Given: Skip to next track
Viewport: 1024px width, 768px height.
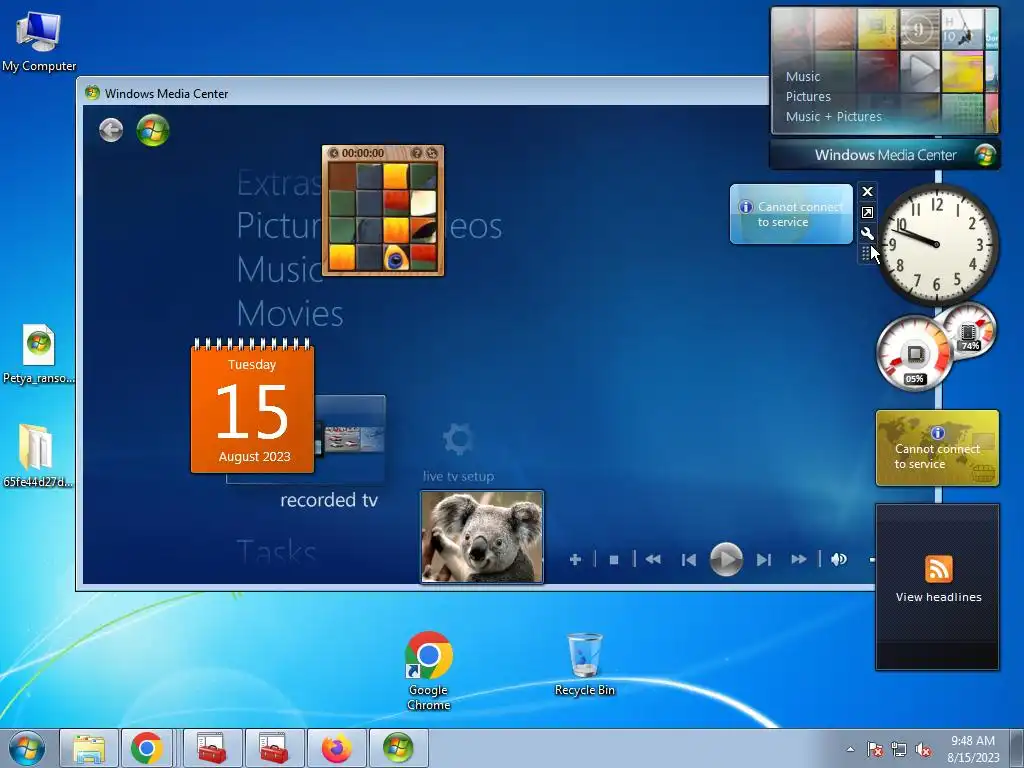Looking at the screenshot, I should [x=763, y=560].
